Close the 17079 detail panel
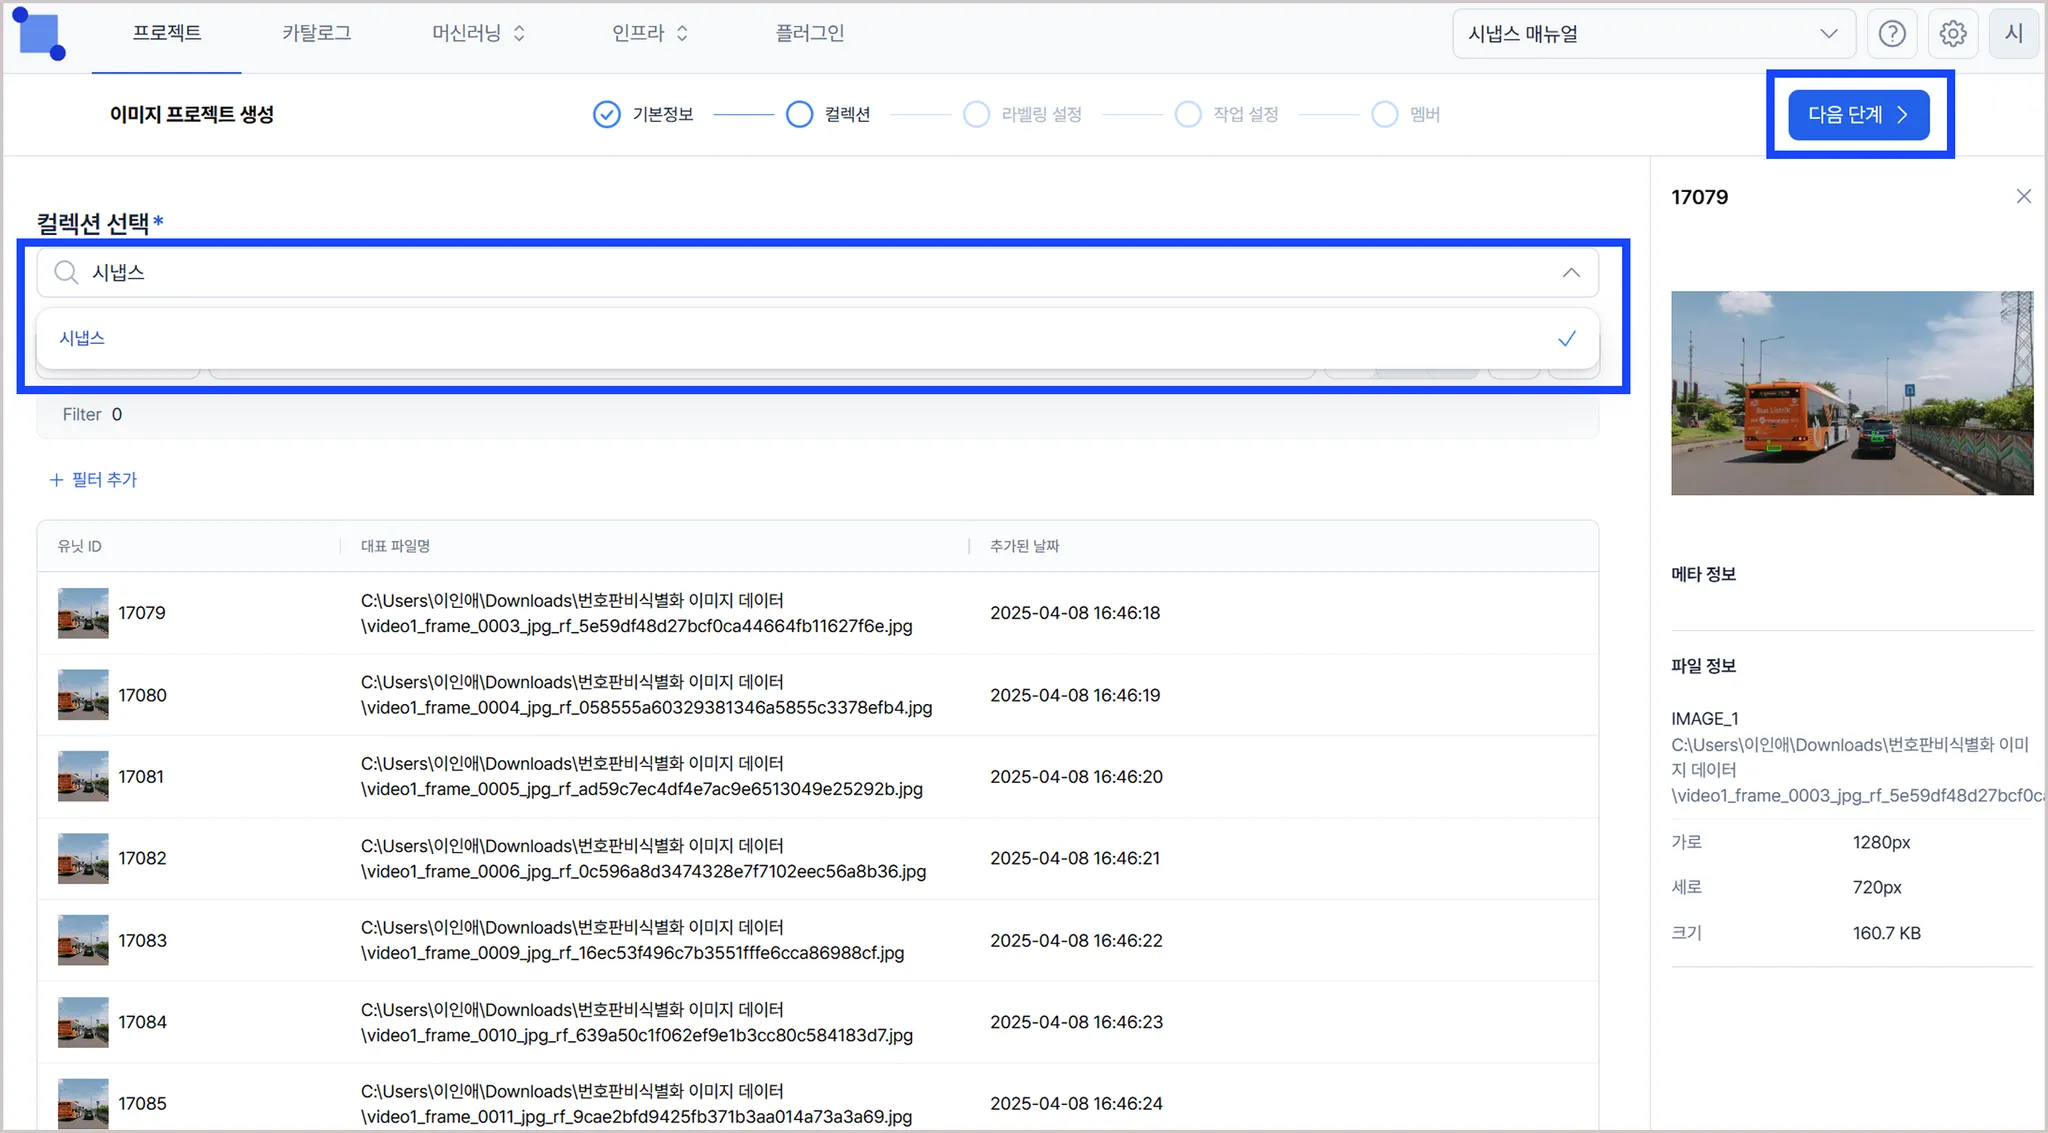This screenshot has width=2048, height=1133. (x=2023, y=196)
